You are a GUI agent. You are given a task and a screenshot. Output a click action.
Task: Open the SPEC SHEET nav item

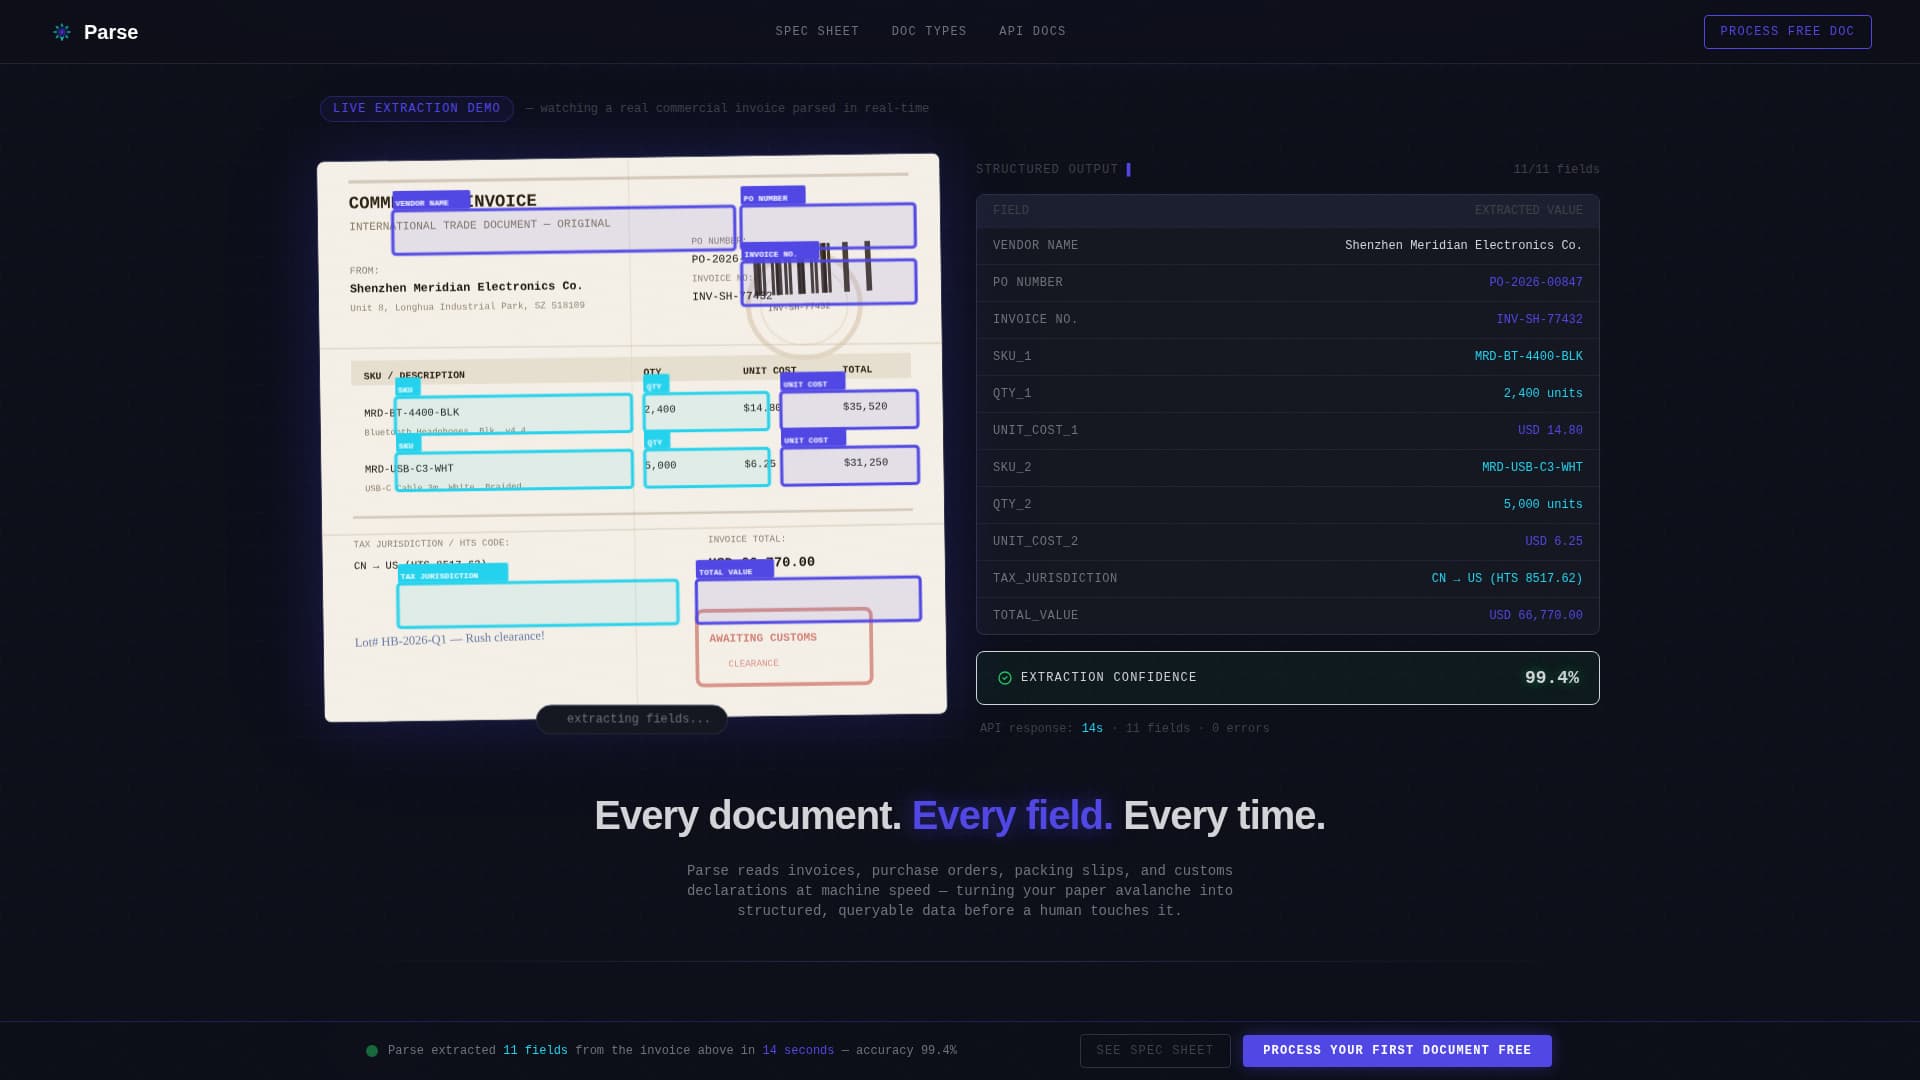point(817,32)
